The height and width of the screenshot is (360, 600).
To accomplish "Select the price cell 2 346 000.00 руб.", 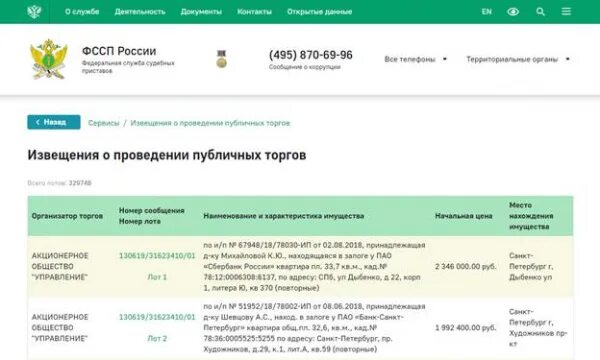I will tap(466, 266).
